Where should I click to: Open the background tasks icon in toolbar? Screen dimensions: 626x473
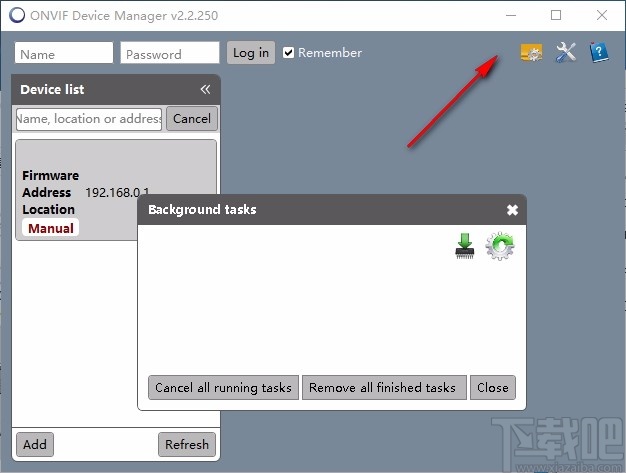[x=531, y=52]
